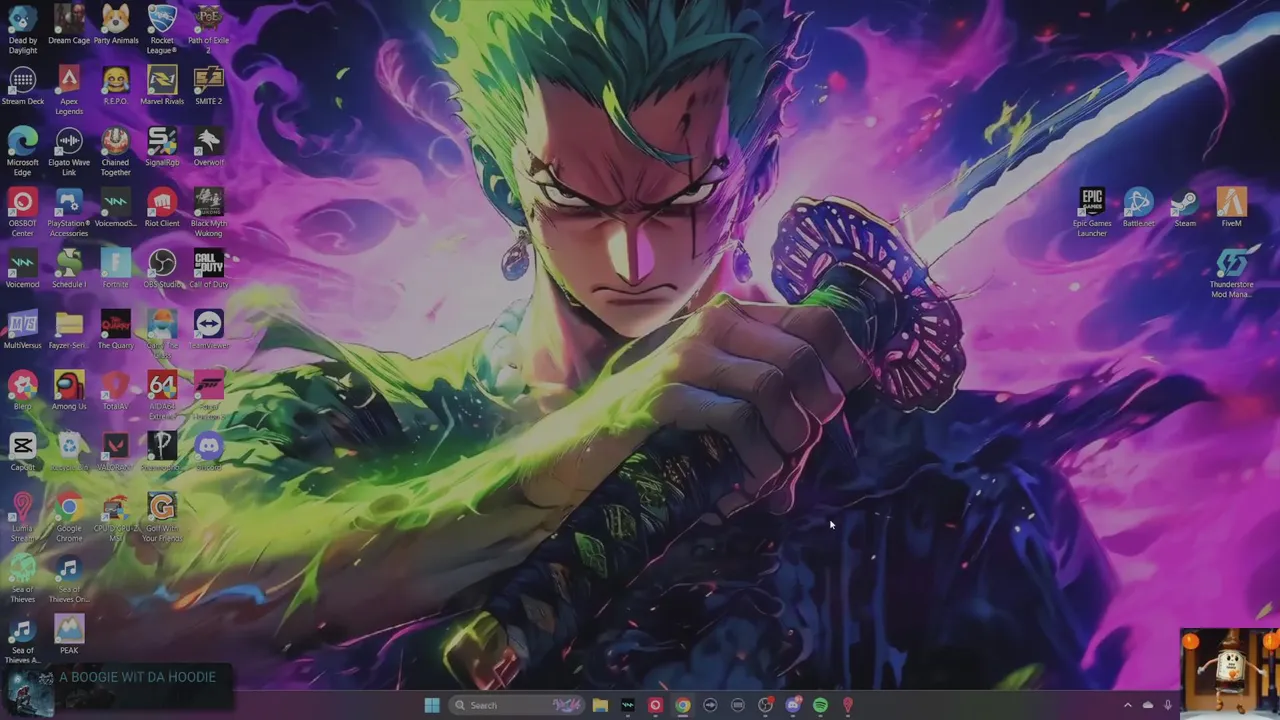Screen dimensions: 1280x720
Task: Open the Windows Start menu
Action: tap(431, 705)
